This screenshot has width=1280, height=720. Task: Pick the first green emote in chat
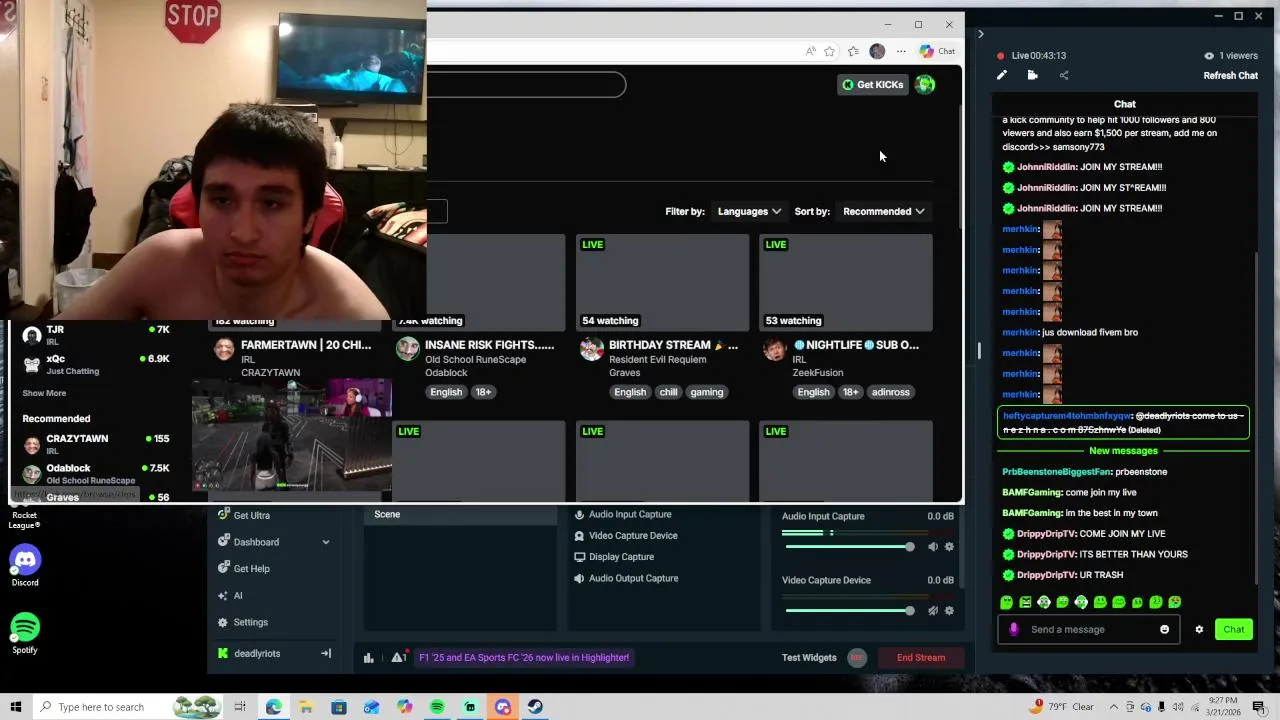[x=1006, y=602]
